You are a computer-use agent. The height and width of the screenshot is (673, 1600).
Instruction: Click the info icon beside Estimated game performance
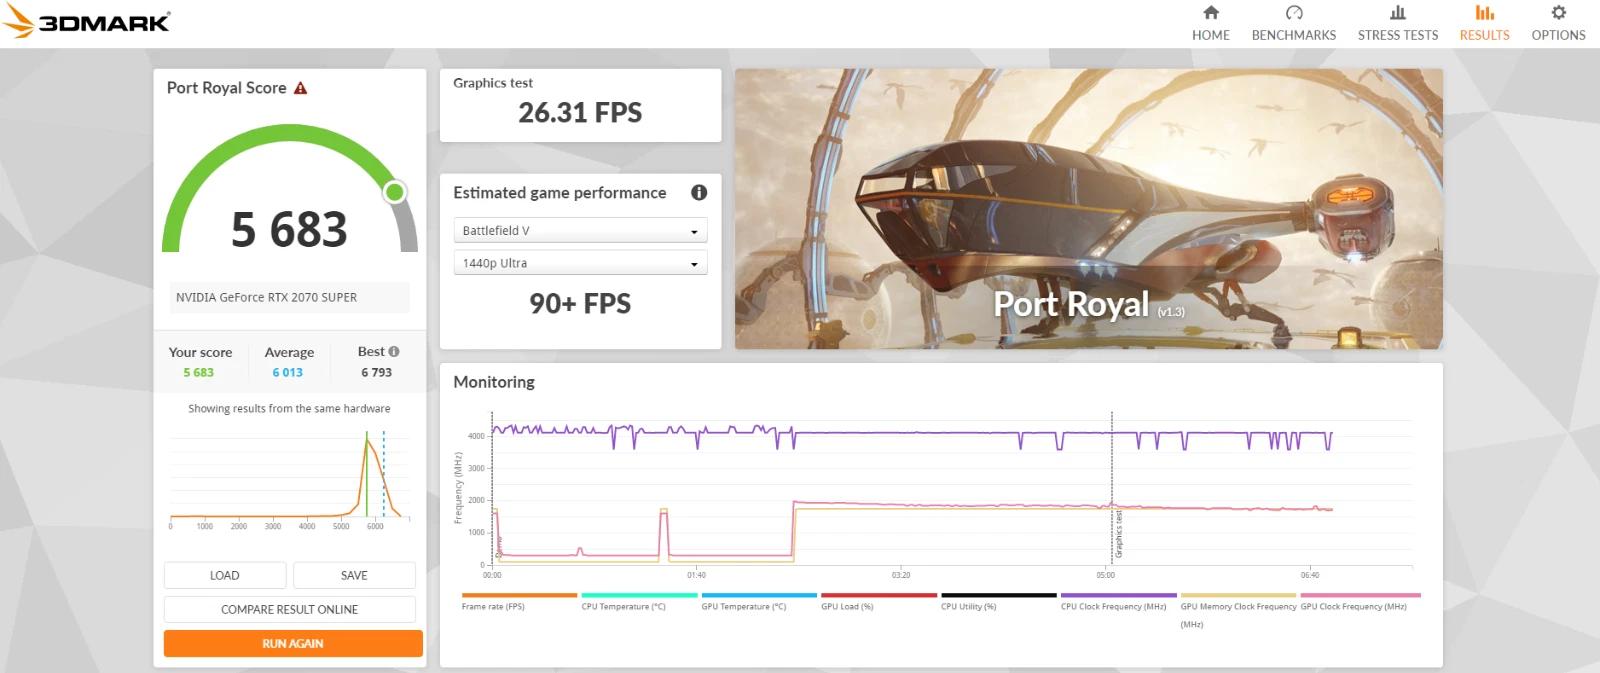tap(699, 192)
